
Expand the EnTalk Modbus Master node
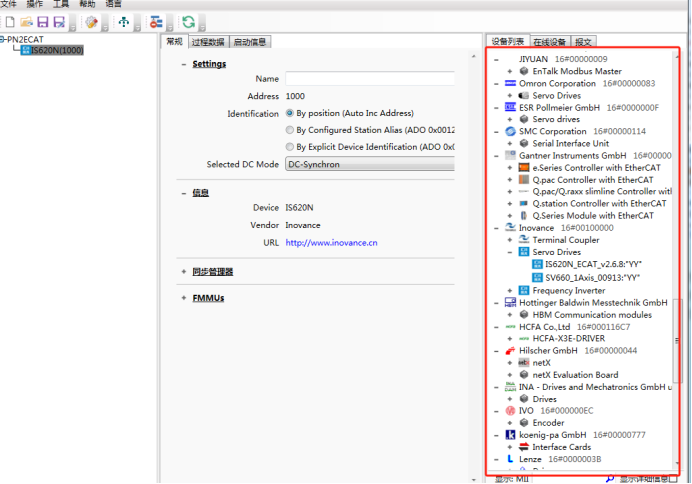(x=510, y=71)
